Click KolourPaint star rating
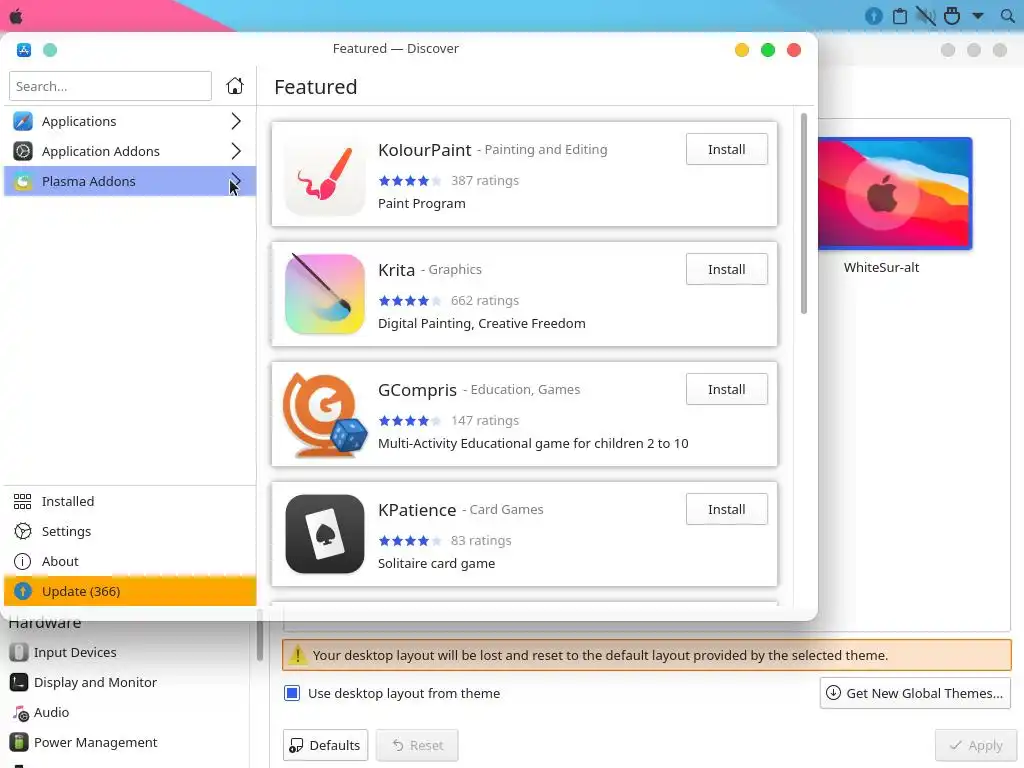The image size is (1024, 768). click(x=409, y=180)
